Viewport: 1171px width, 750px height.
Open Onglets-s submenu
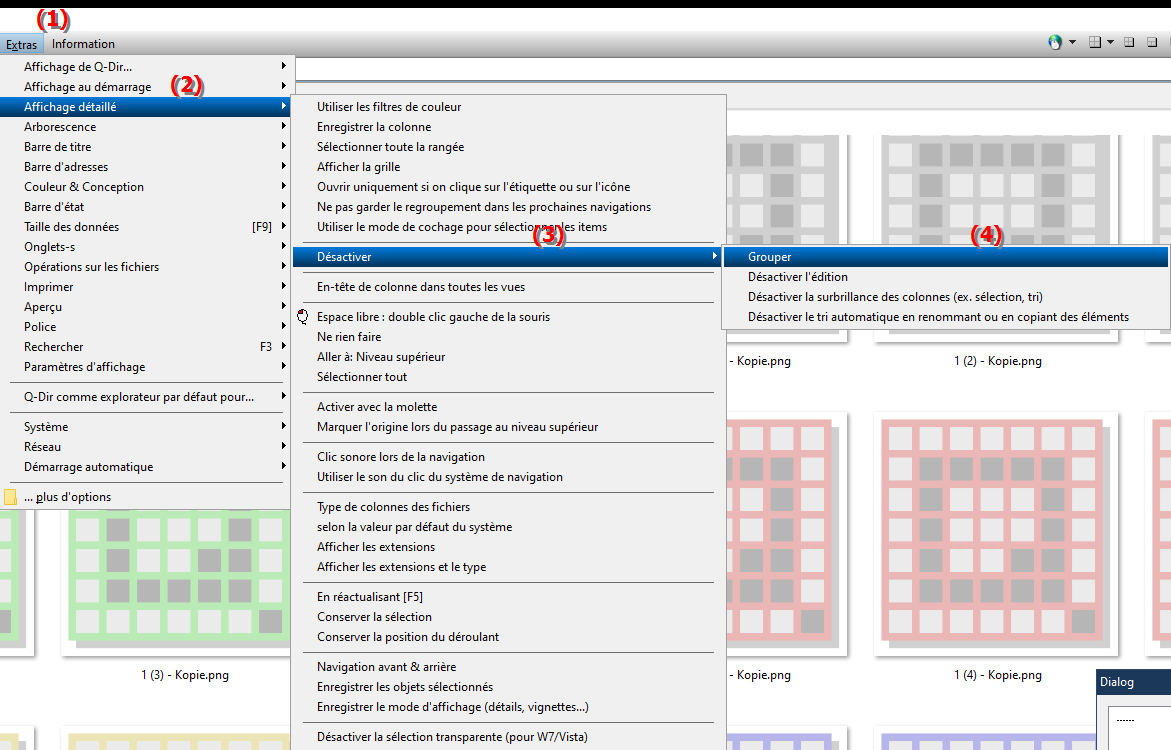tap(145, 247)
